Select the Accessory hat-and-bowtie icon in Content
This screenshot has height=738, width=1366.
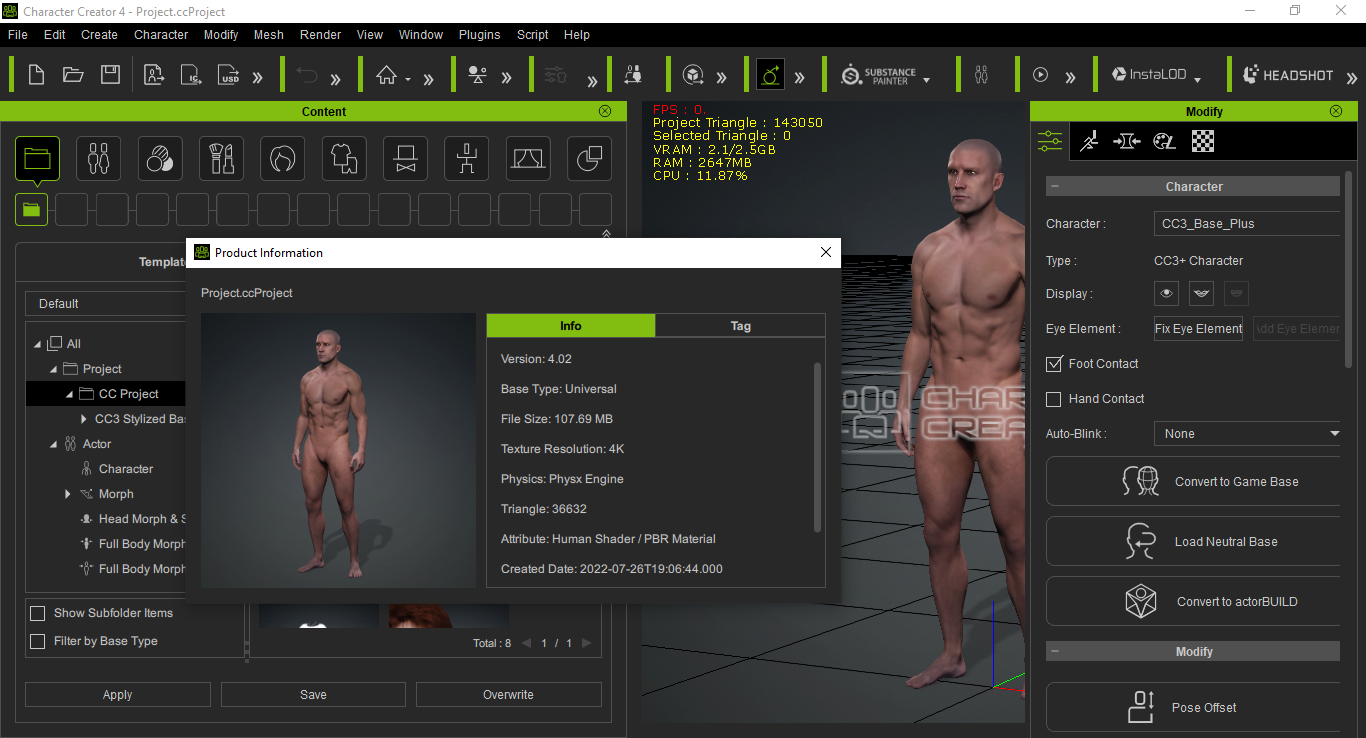point(405,158)
